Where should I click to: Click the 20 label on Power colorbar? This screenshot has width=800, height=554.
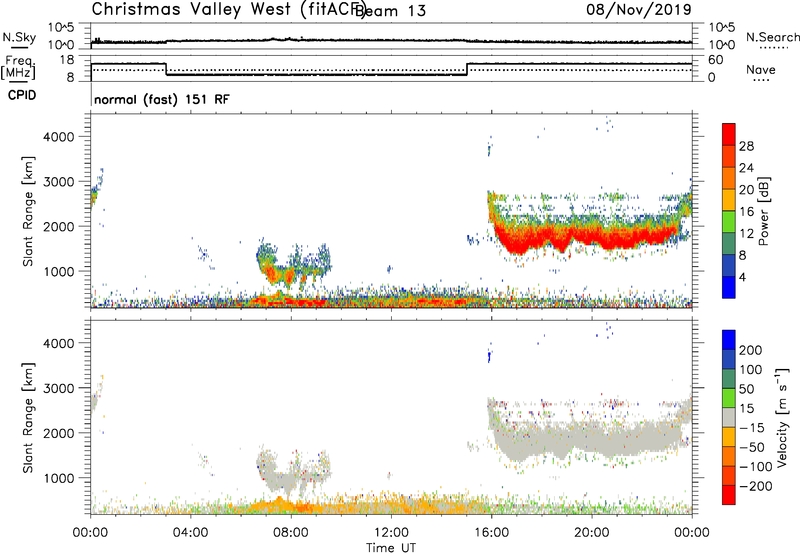(746, 190)
